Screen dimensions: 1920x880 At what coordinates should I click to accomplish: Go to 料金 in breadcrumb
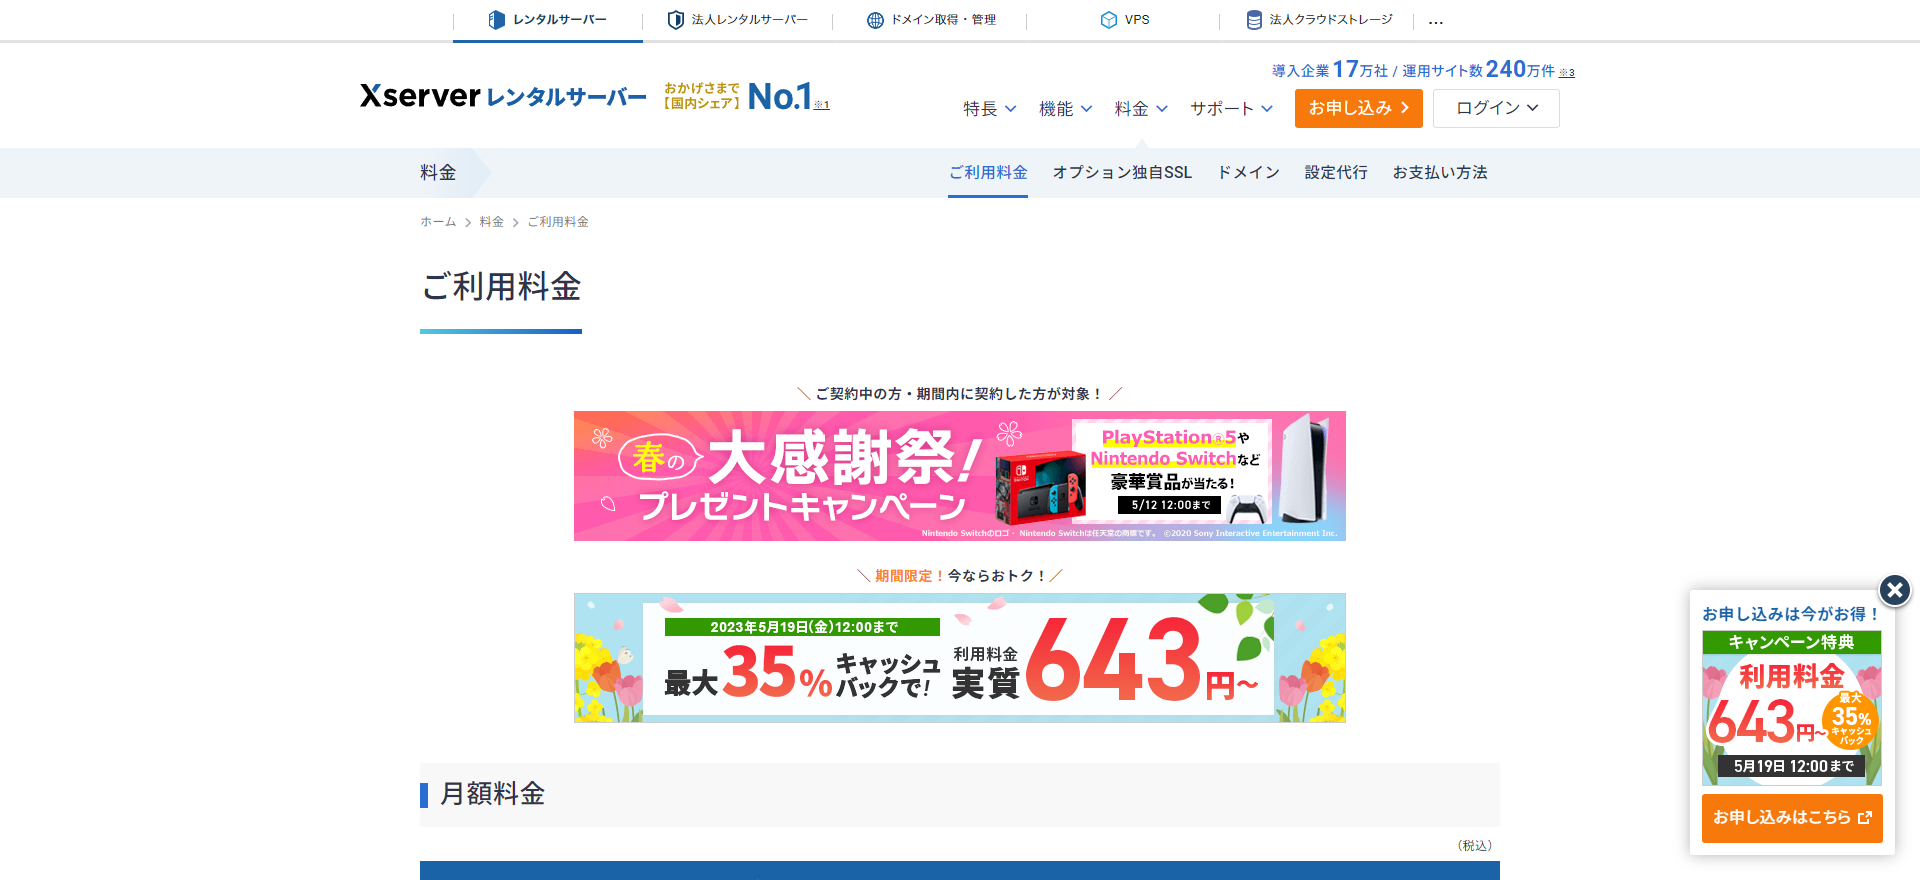coord(491,222)
